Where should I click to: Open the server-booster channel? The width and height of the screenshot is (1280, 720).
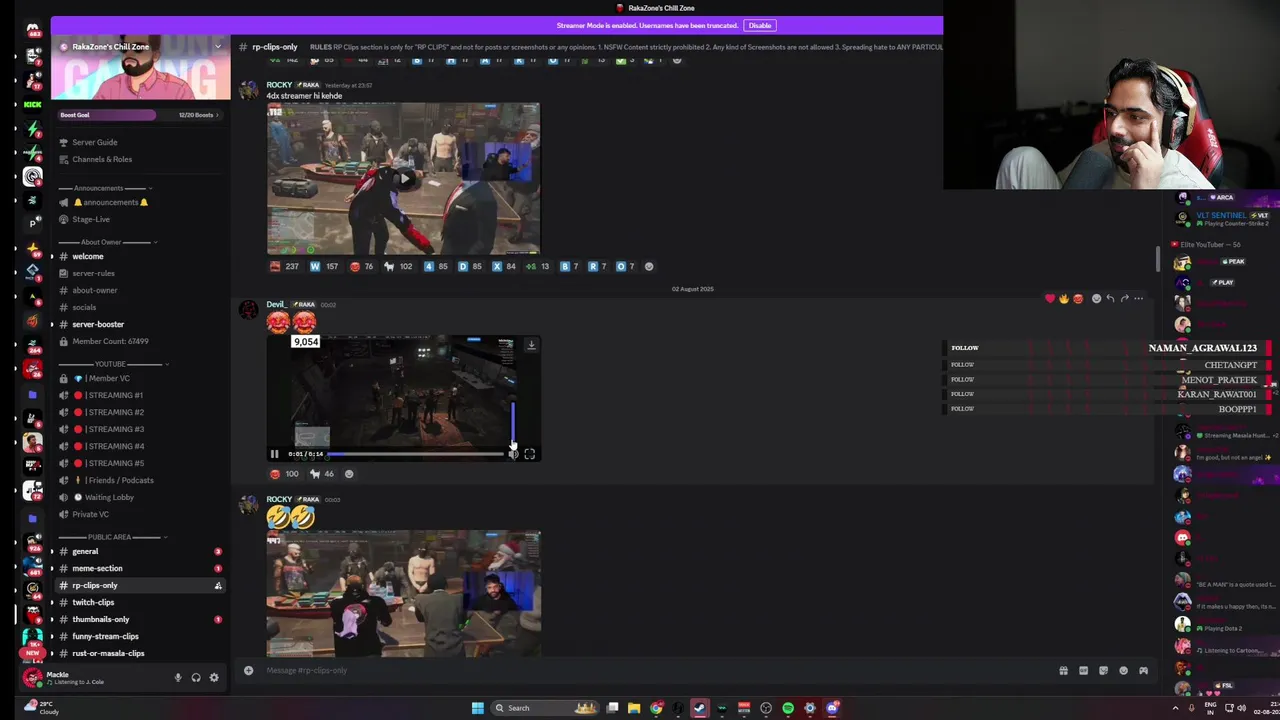[x=98, y=324]
